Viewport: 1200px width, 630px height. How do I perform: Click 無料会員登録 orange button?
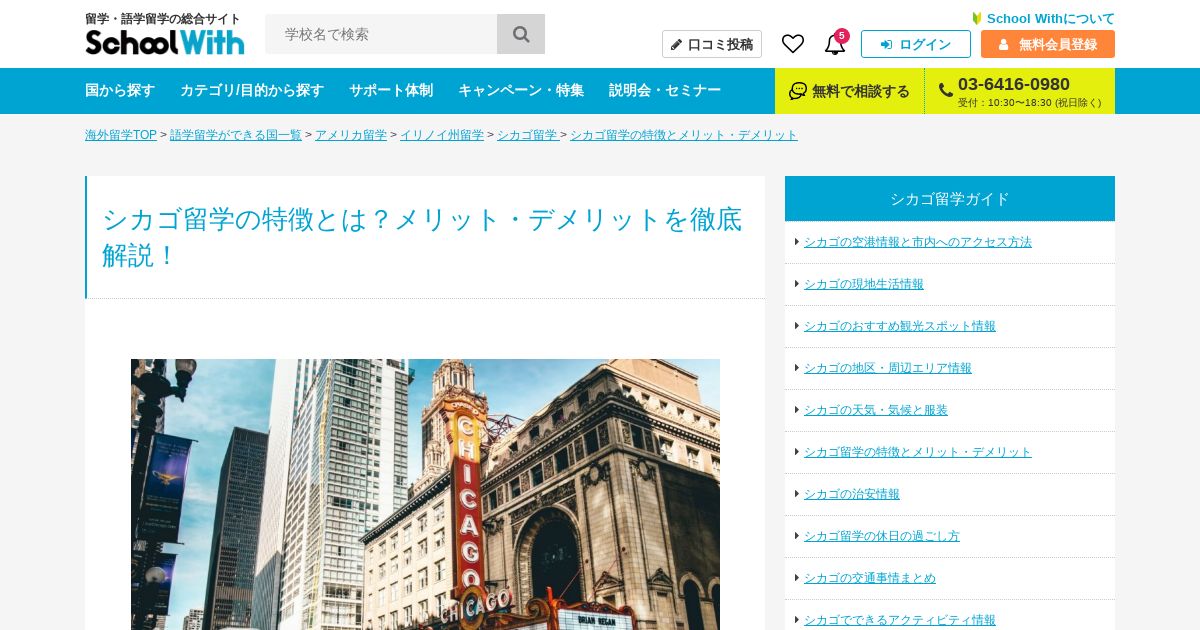click(x=1048, y=44)
